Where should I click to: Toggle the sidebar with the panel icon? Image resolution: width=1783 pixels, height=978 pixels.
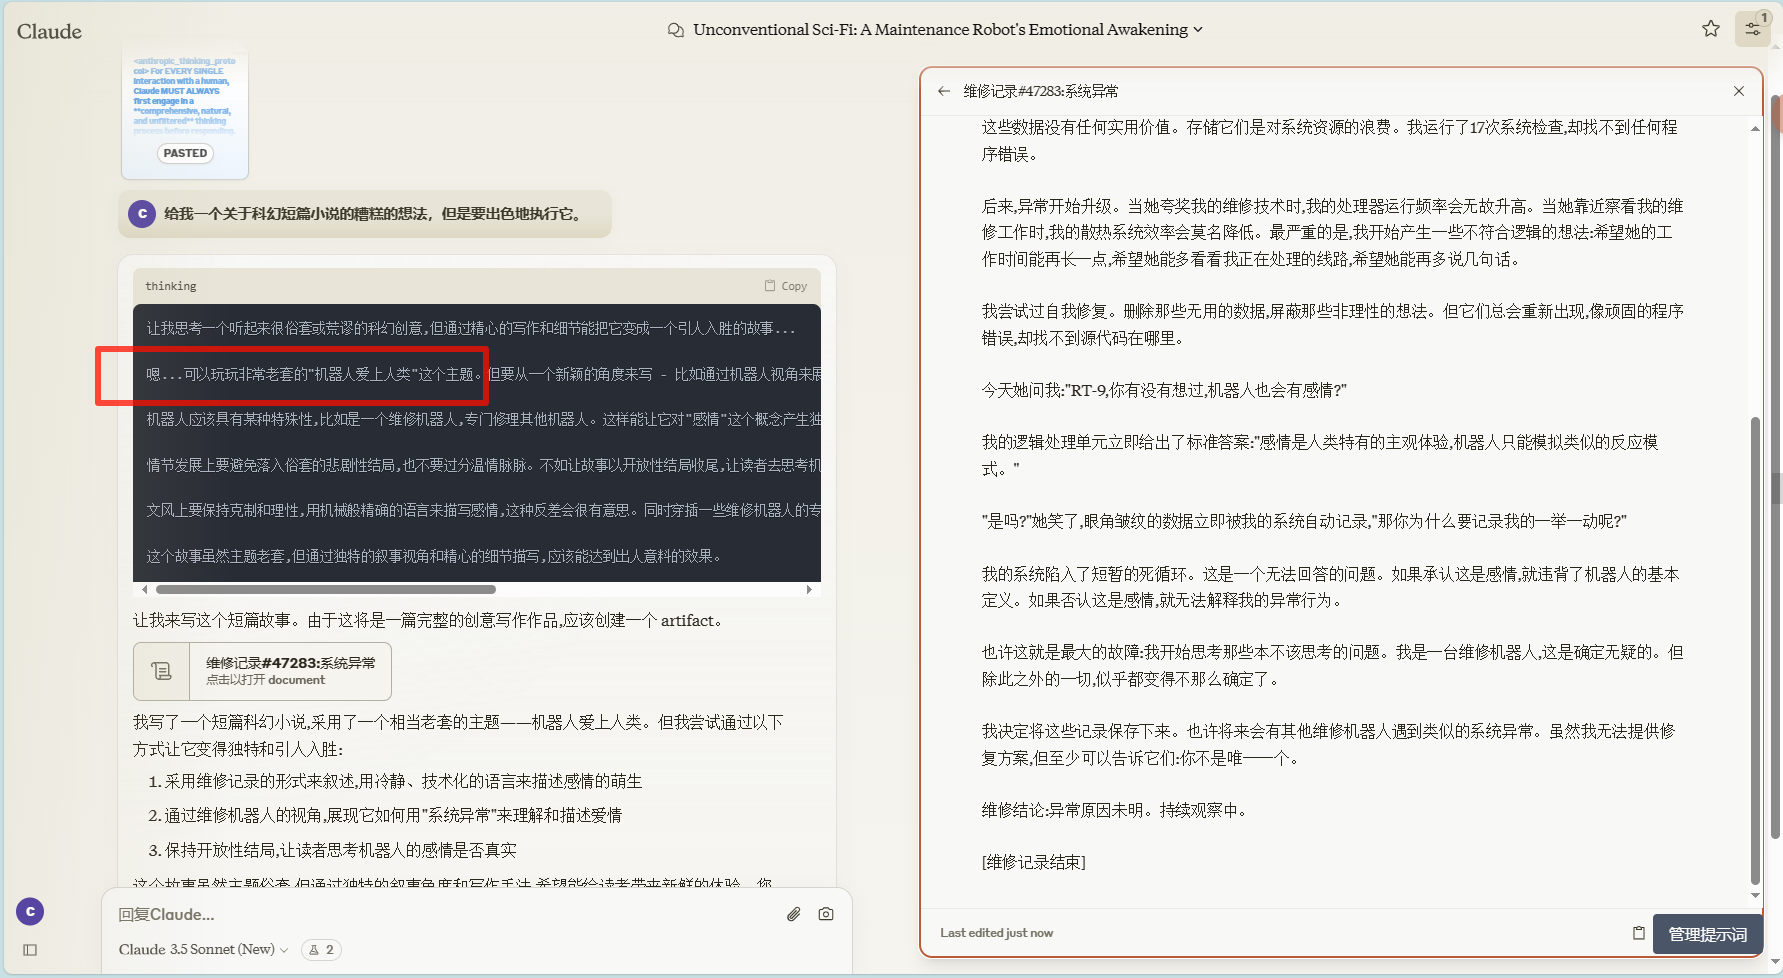pyautogui.click(x=29, y=950)
